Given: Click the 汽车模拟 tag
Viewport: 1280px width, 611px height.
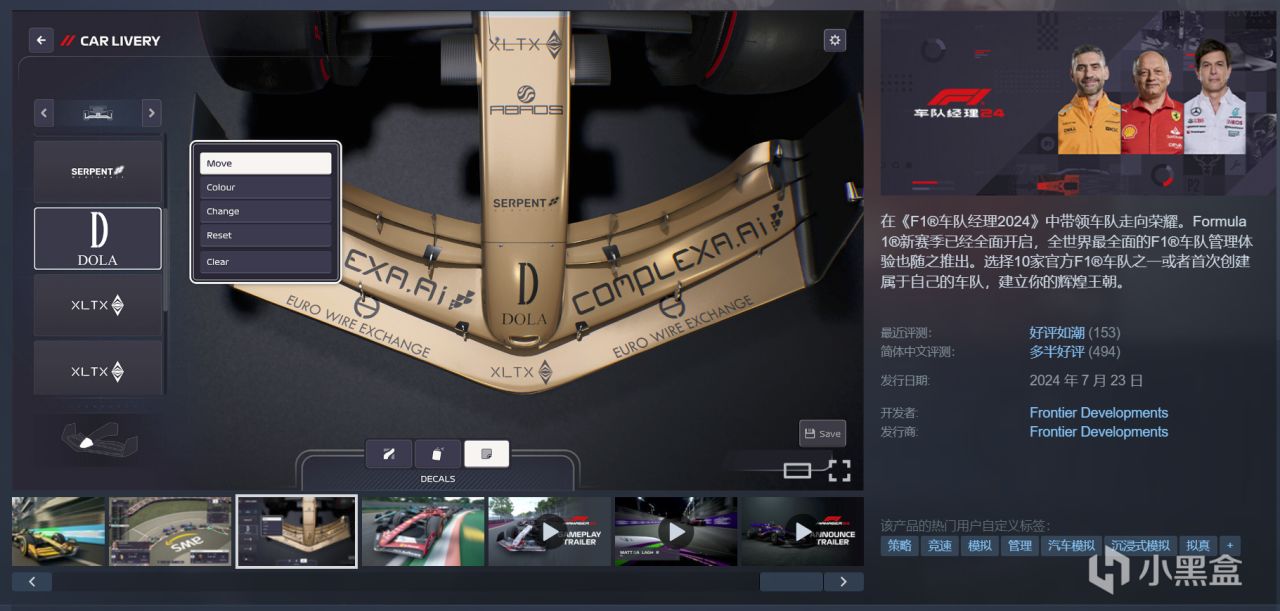Looking at the screenshot, I should tap(1071, 546).
